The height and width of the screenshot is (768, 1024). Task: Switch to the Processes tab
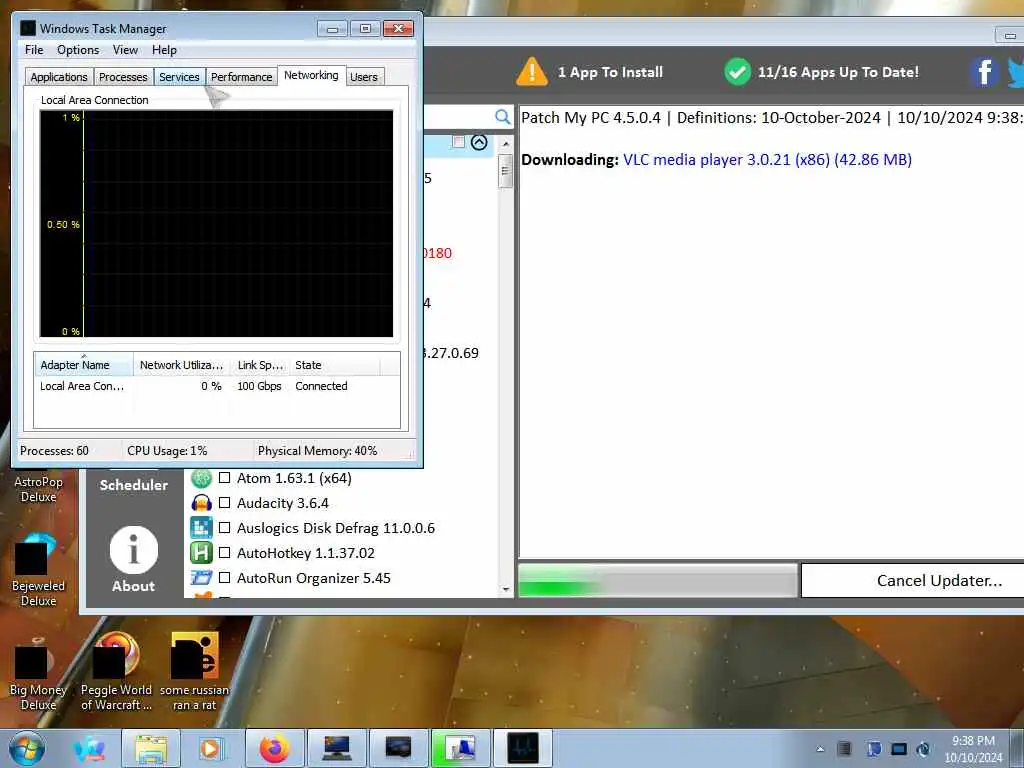(123, 77)
